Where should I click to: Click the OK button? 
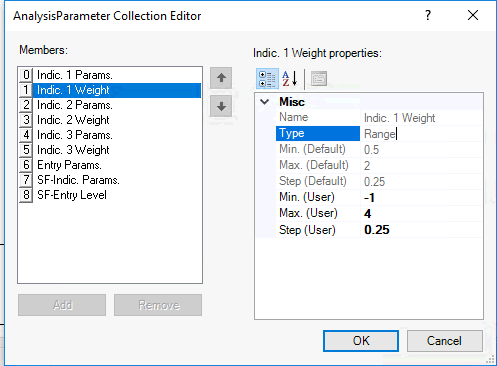coord(361,341)
